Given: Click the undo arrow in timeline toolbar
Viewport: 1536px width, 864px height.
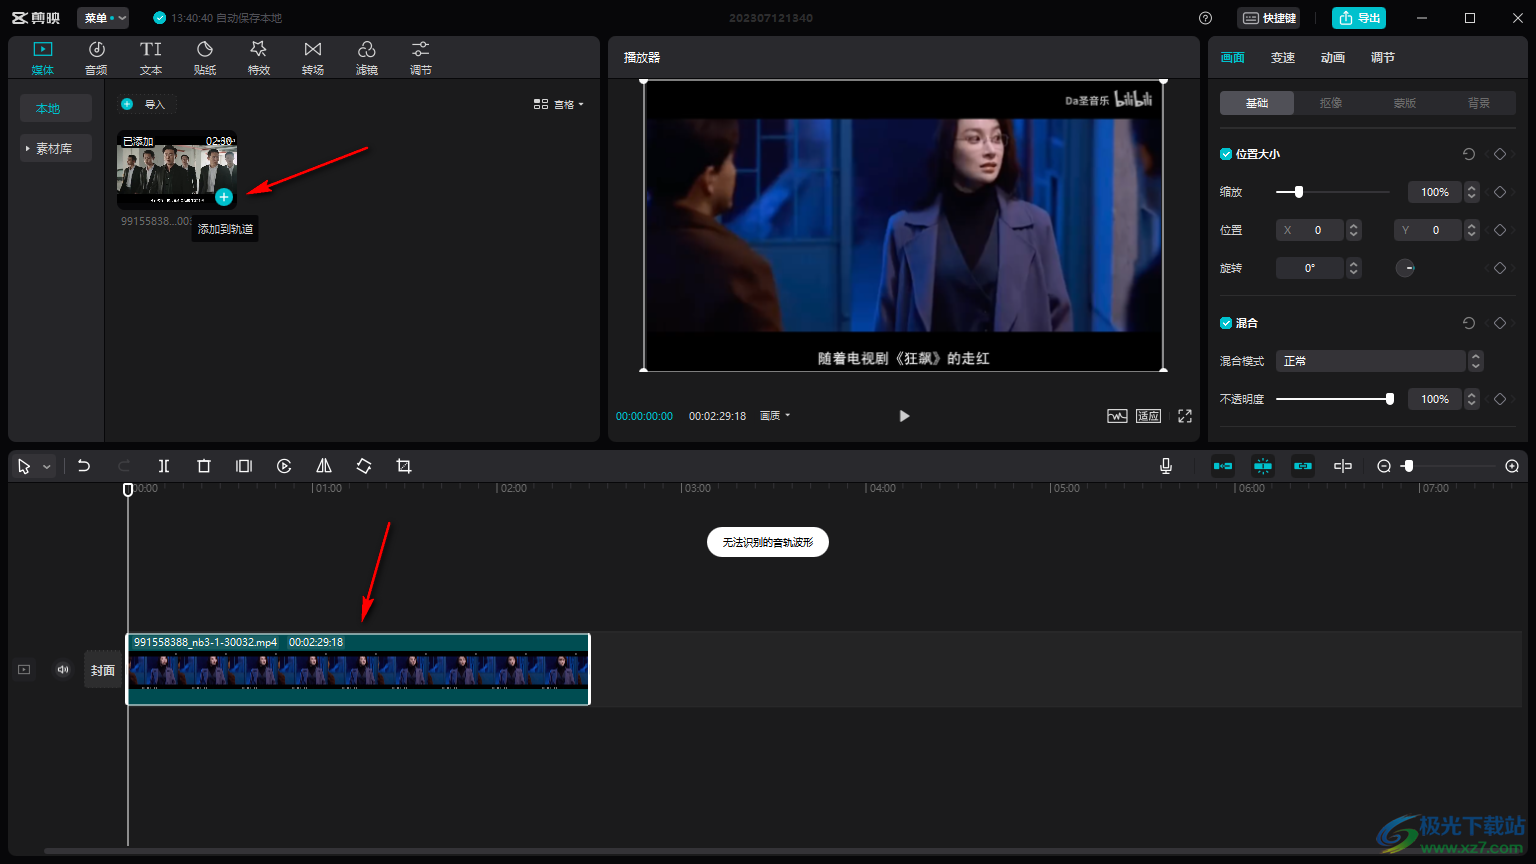Looking at the screenshot, I should (84, 466).
